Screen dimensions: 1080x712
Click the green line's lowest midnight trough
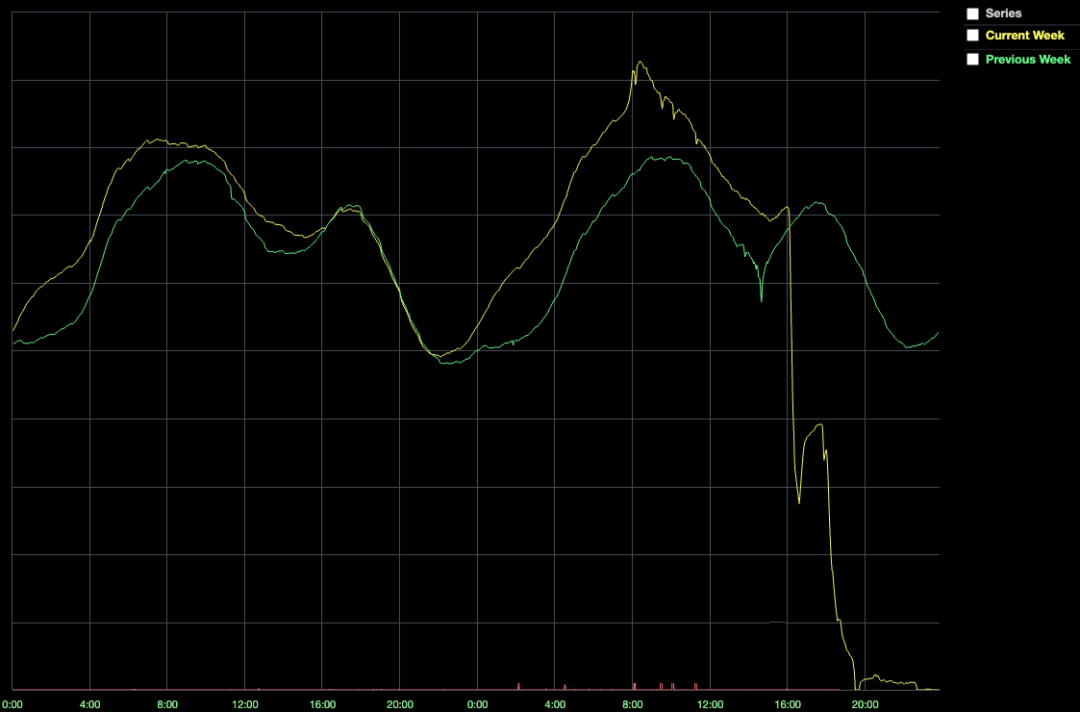click(449, 362)
